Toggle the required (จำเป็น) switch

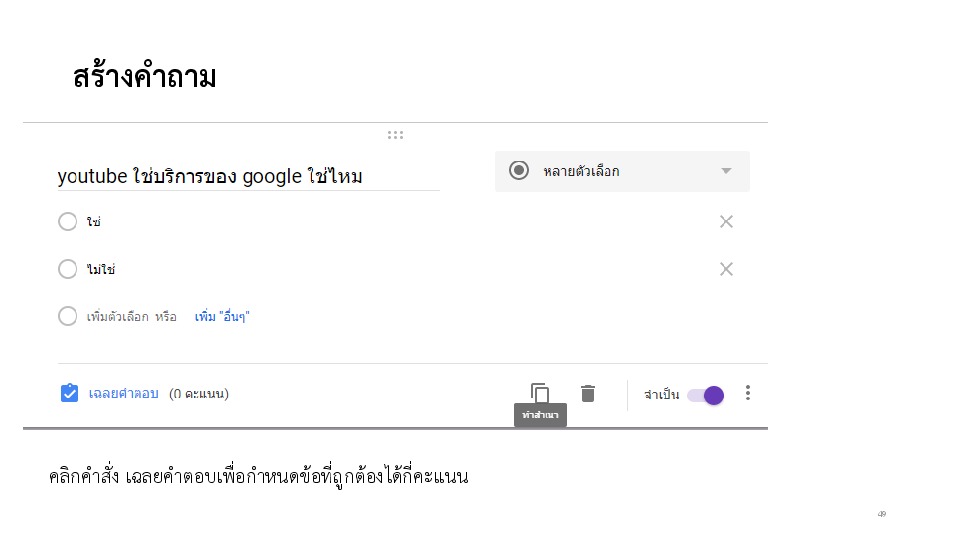point(706,396)
